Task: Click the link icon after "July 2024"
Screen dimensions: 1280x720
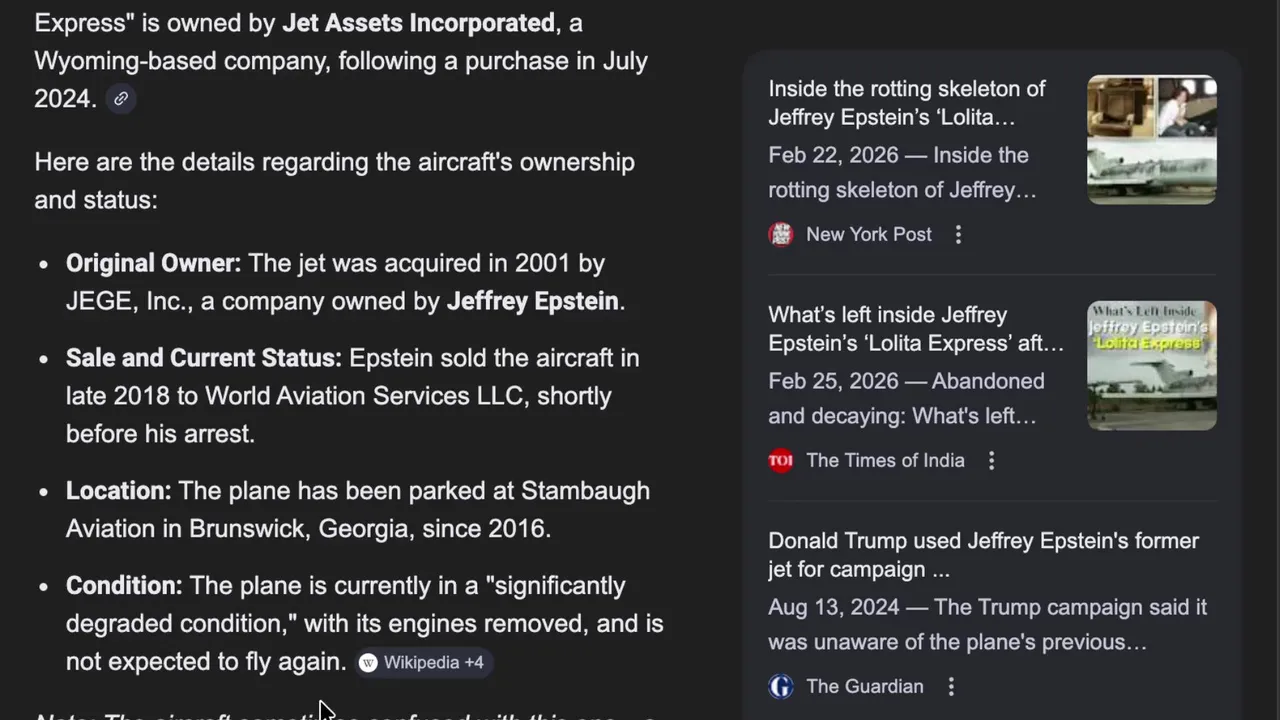Action: click(x=121, y=98)
